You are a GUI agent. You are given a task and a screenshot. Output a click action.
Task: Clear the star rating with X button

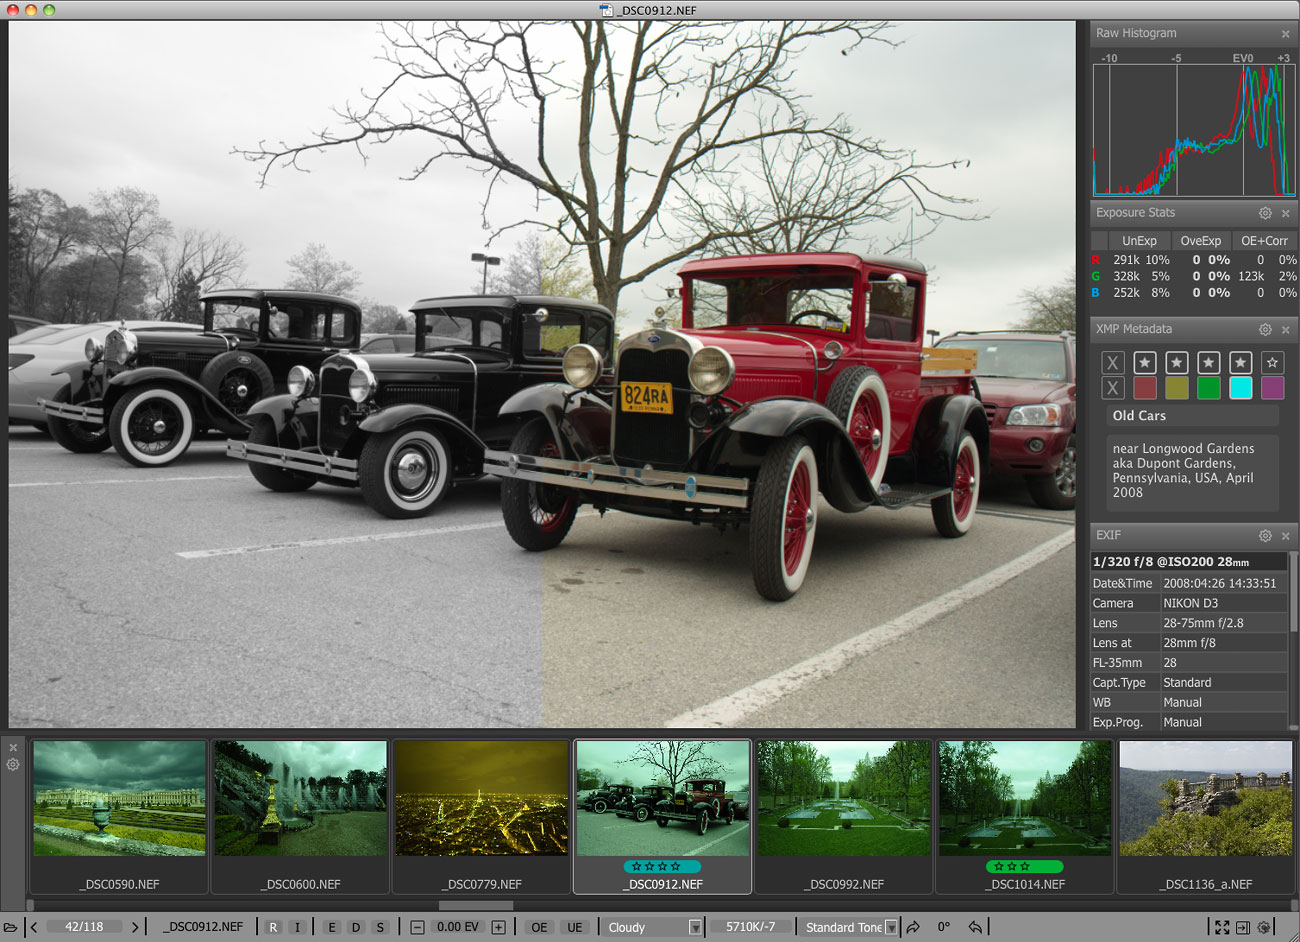point(1112,362)
